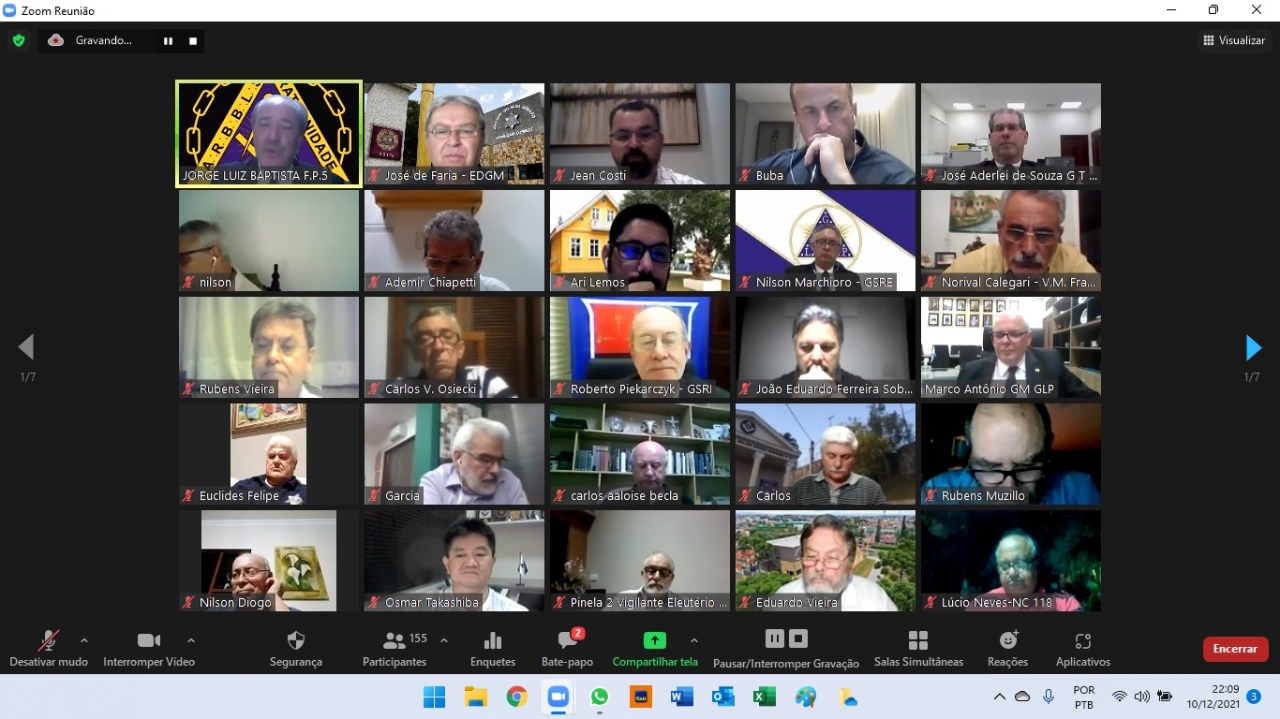Image resolution: width=1280 pixels, height=719 pixels.
Task: Click the red Encerrar button
Action: pos(1235,649)
